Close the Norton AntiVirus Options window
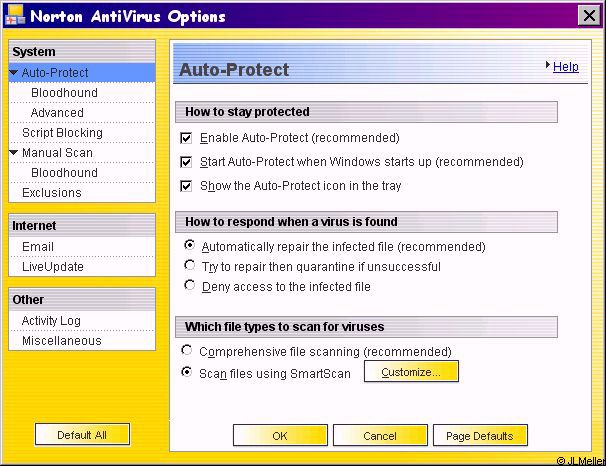The height and width of the screenshot is (466, 606). pos(589,15)
